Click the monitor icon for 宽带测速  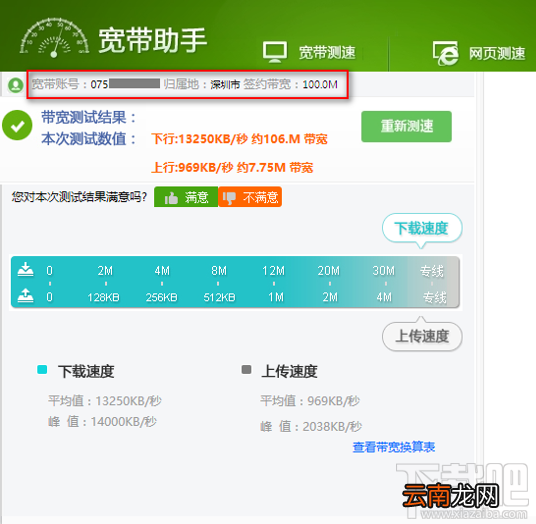tap(275, 52)
